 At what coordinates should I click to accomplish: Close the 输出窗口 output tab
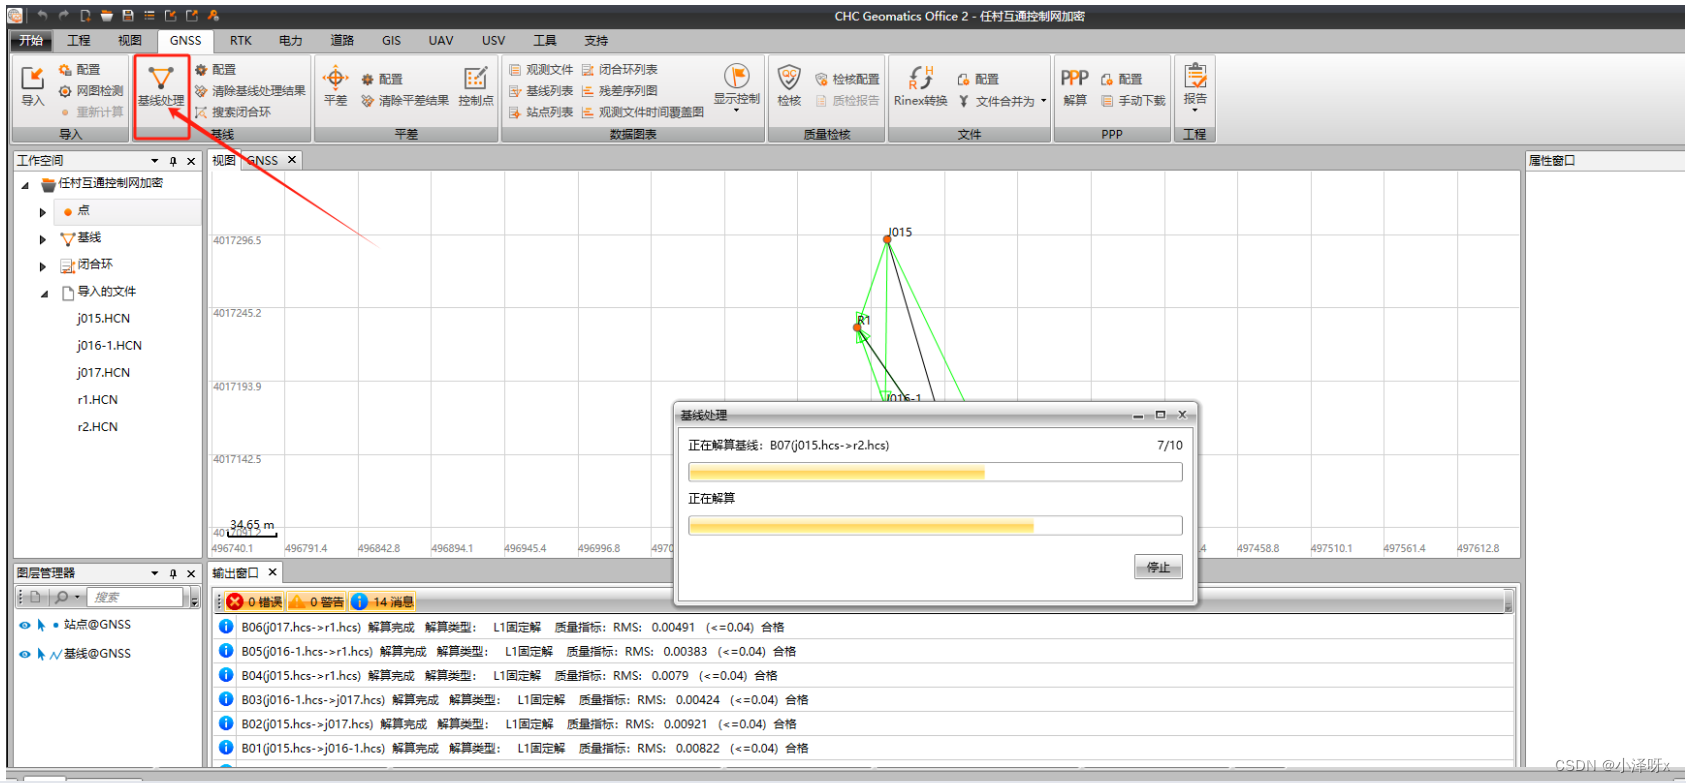coord(271,572)
